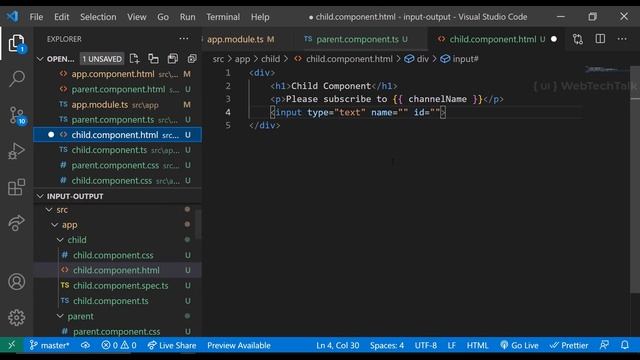The image size is (640, 360).
Task: Collapse the Open Editors section
Action: tap(40, 59)
